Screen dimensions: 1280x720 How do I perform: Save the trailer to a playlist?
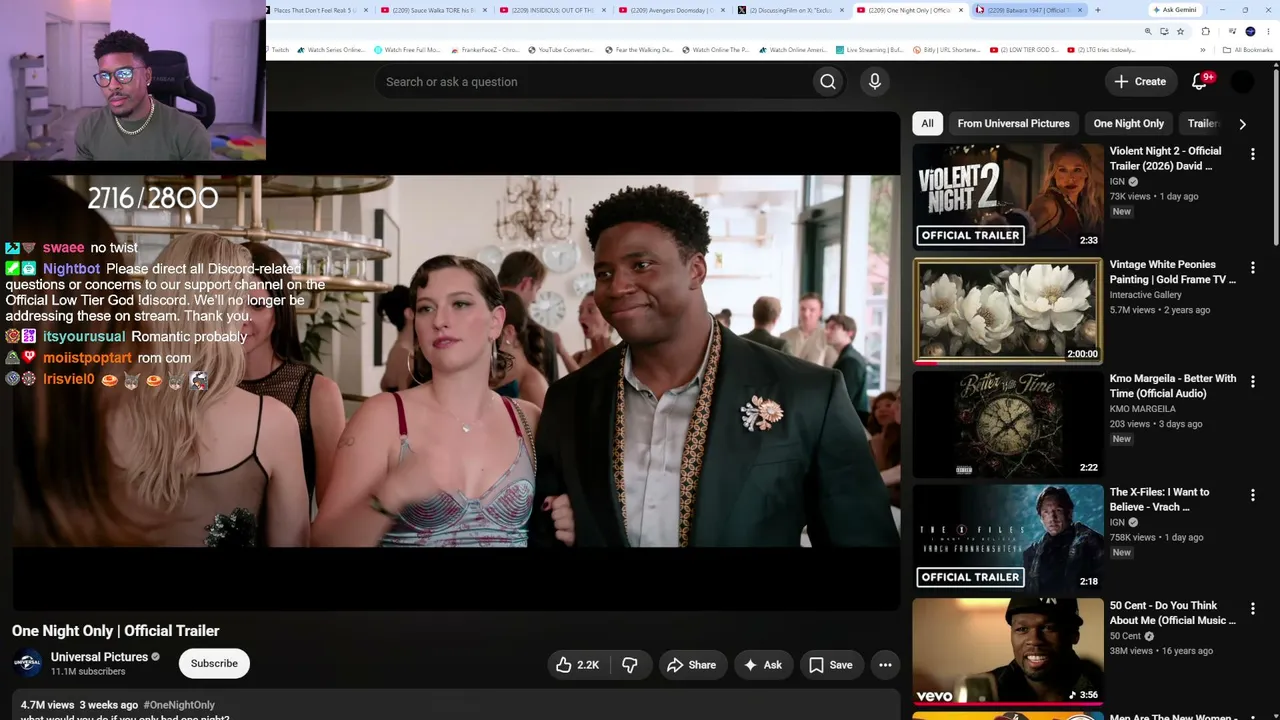point(830,665)
